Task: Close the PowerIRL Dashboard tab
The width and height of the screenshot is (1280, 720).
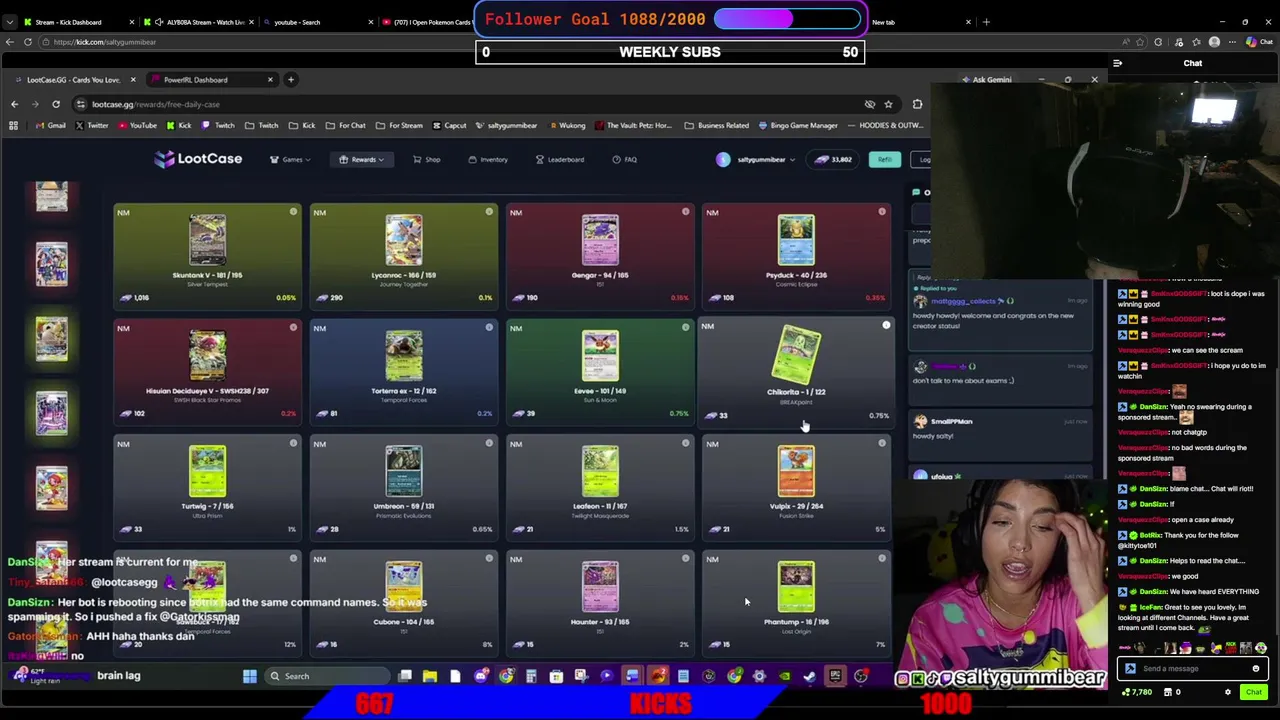Action: (269, 79)
